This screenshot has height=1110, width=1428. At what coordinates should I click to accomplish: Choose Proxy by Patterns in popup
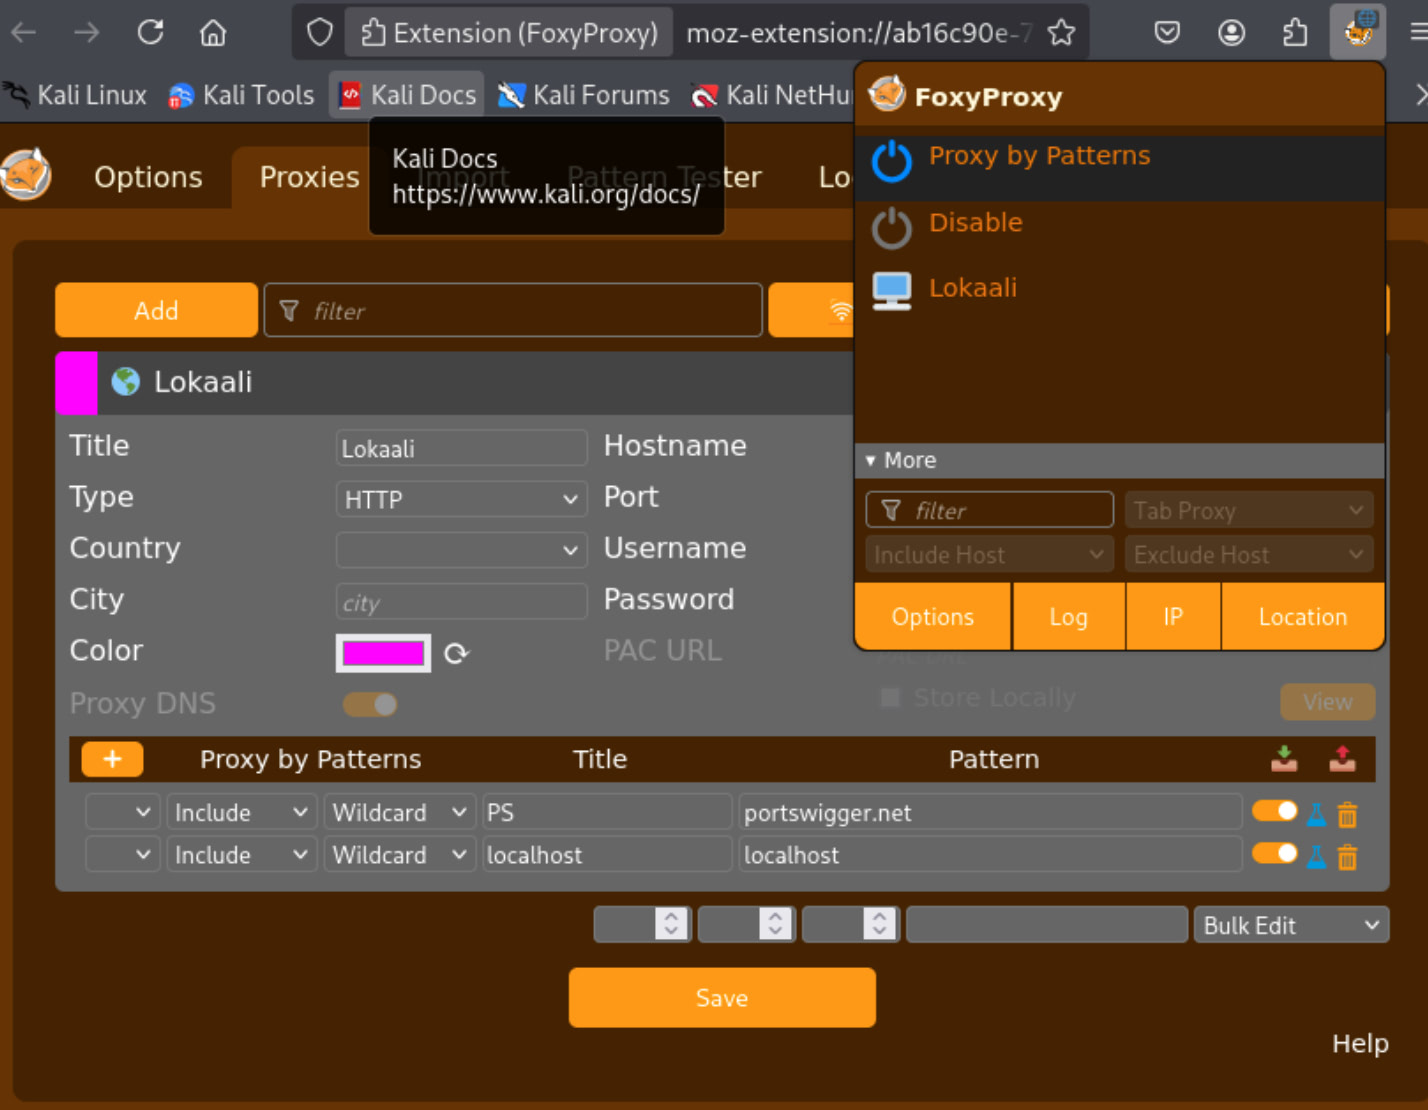(x=1038, y=156)
